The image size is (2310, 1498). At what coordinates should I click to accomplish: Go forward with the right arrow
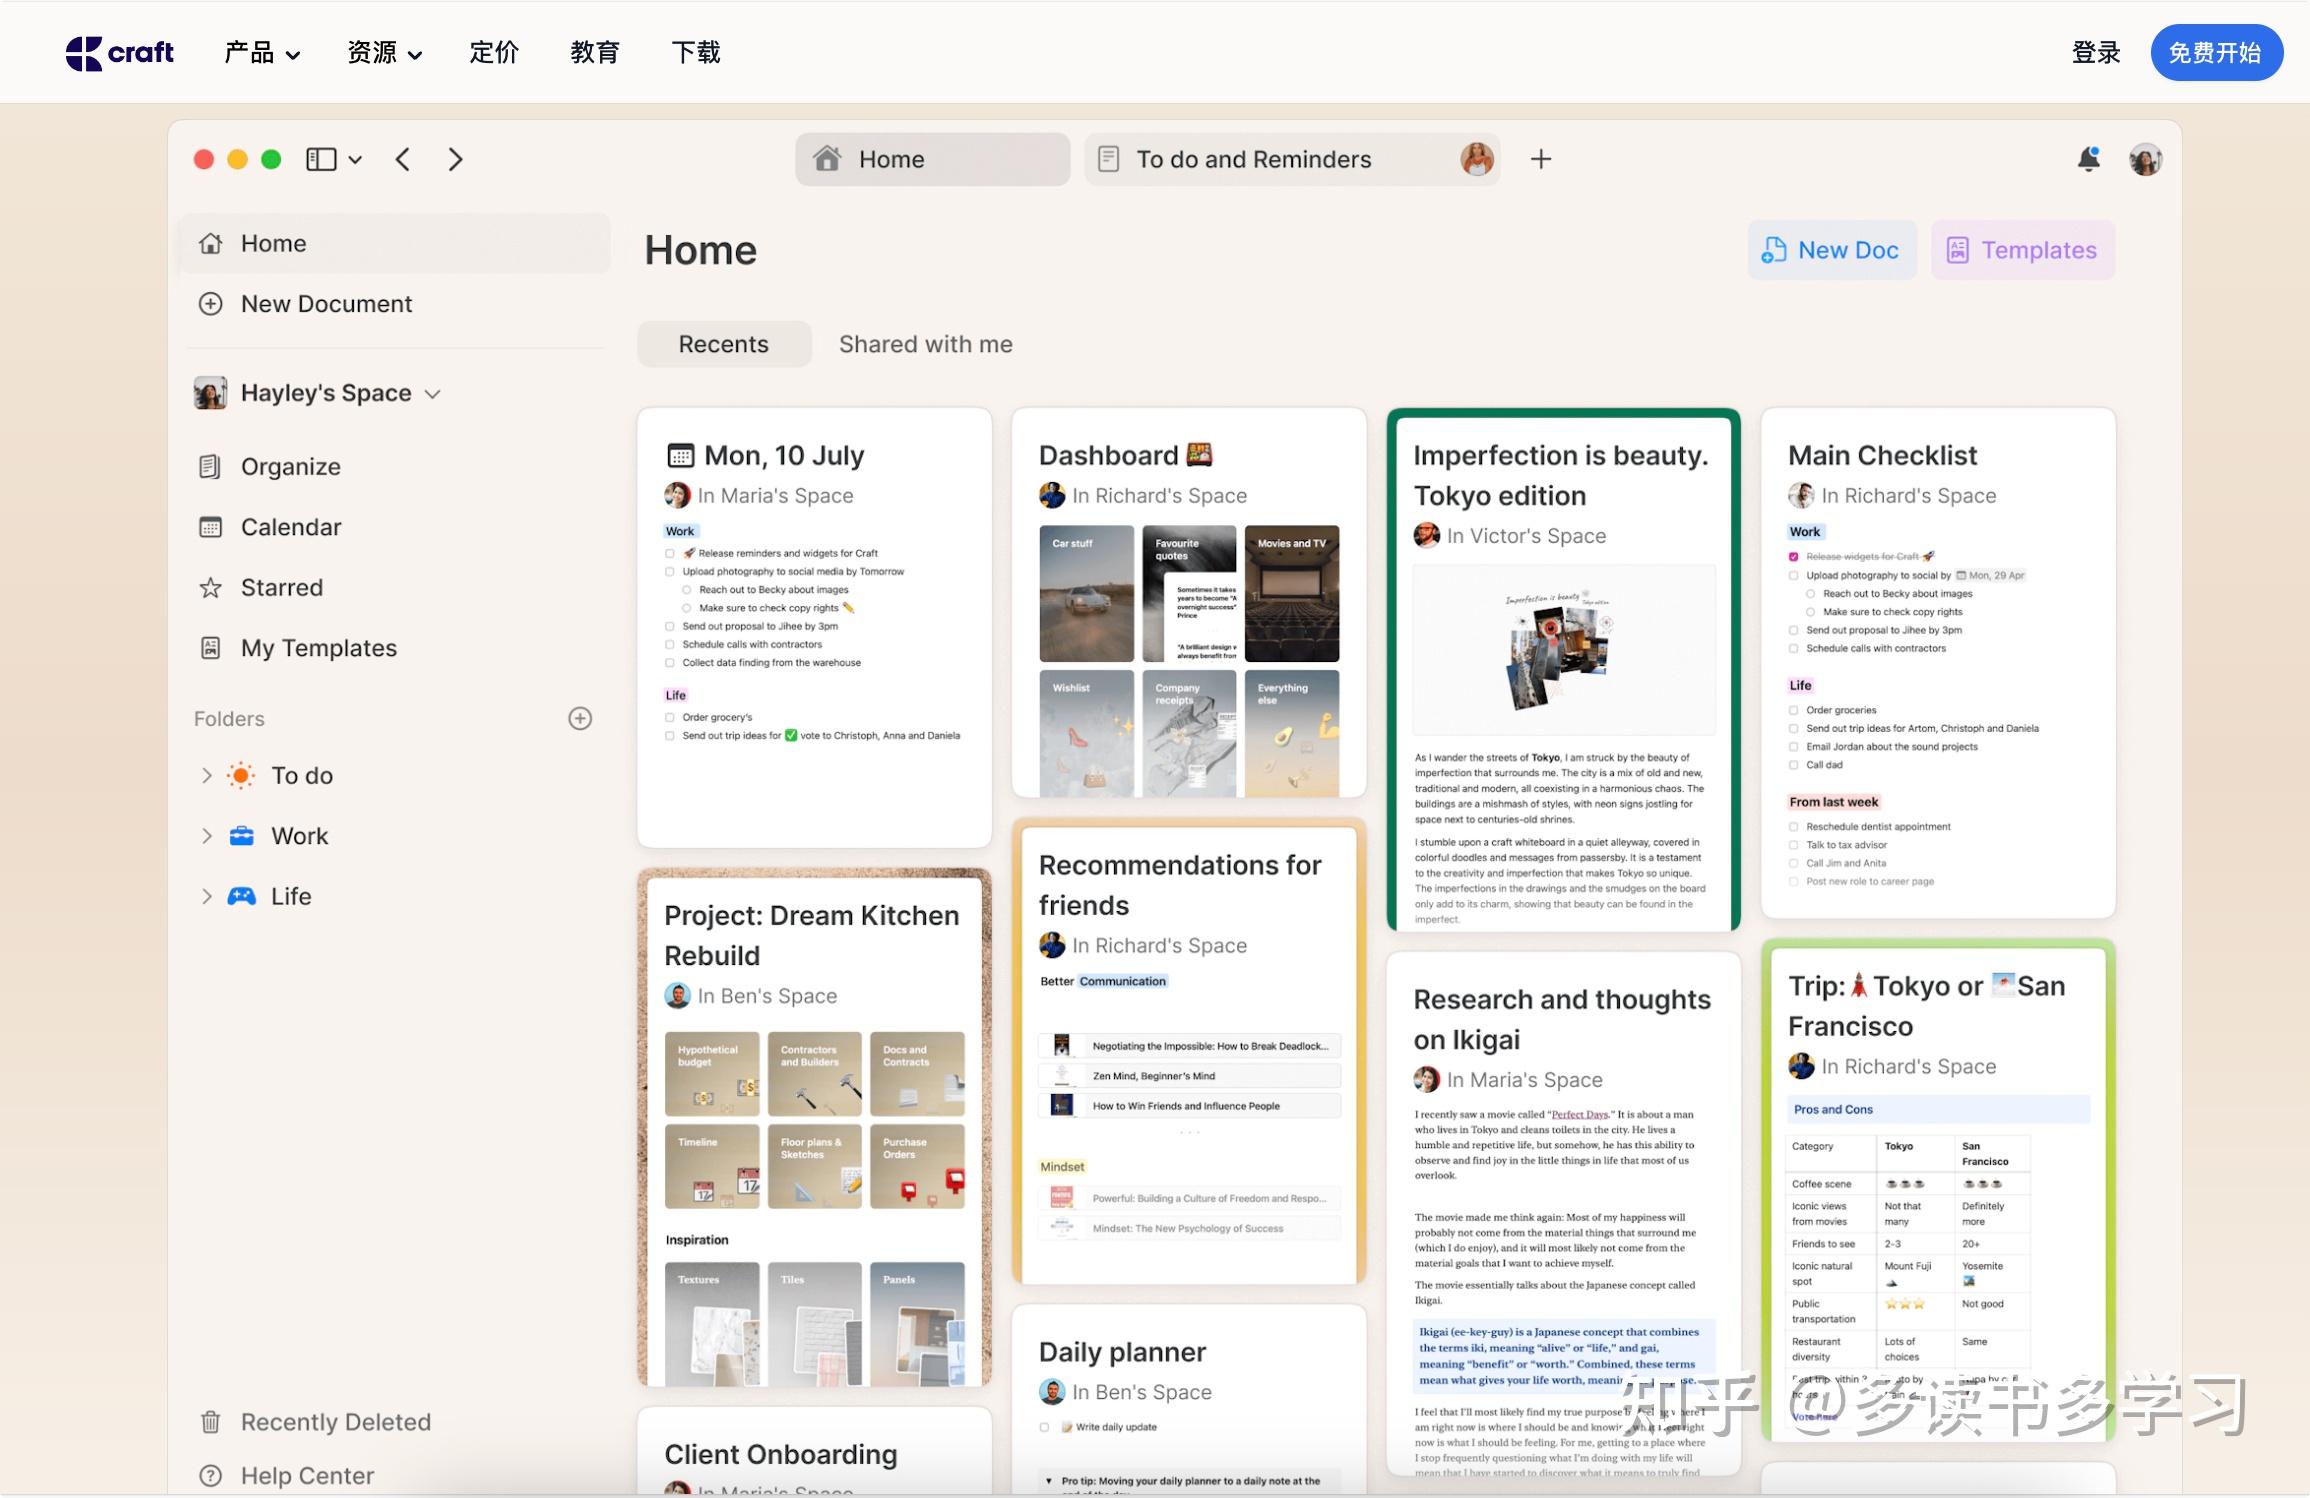455,159
